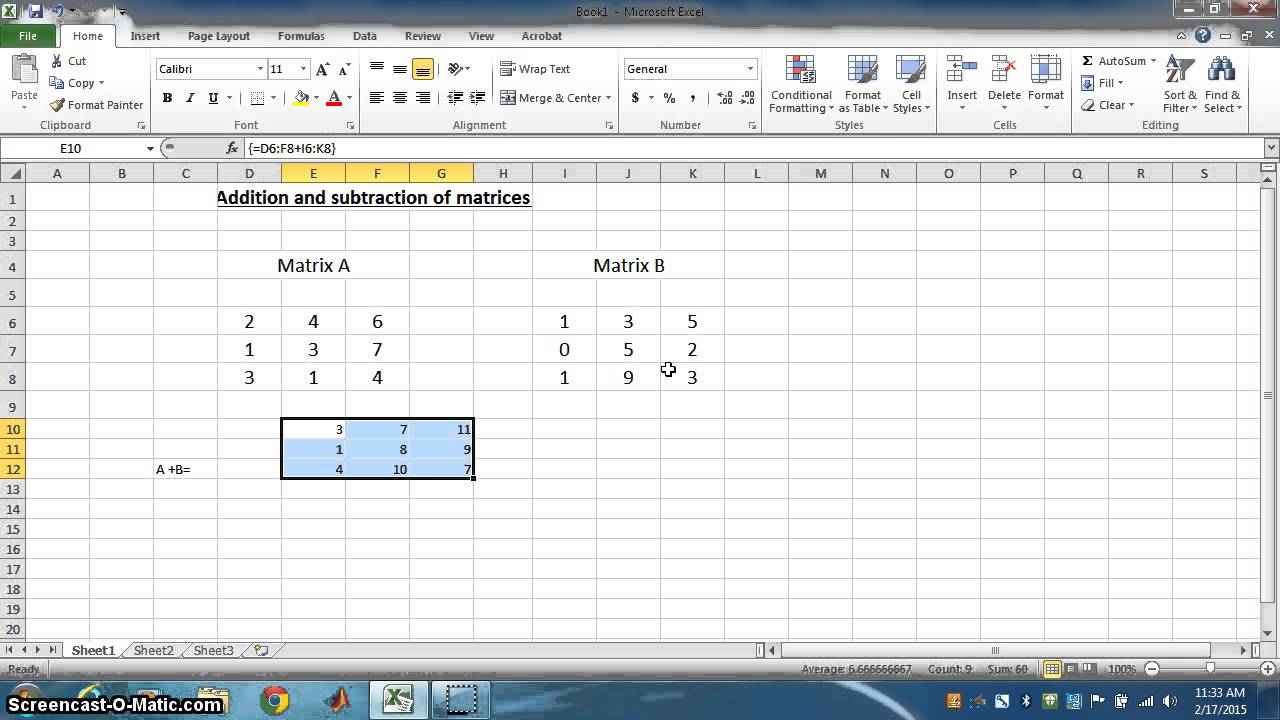1280x720 pixels.
Task: Toggle Underline formatting
Action: 213,98
